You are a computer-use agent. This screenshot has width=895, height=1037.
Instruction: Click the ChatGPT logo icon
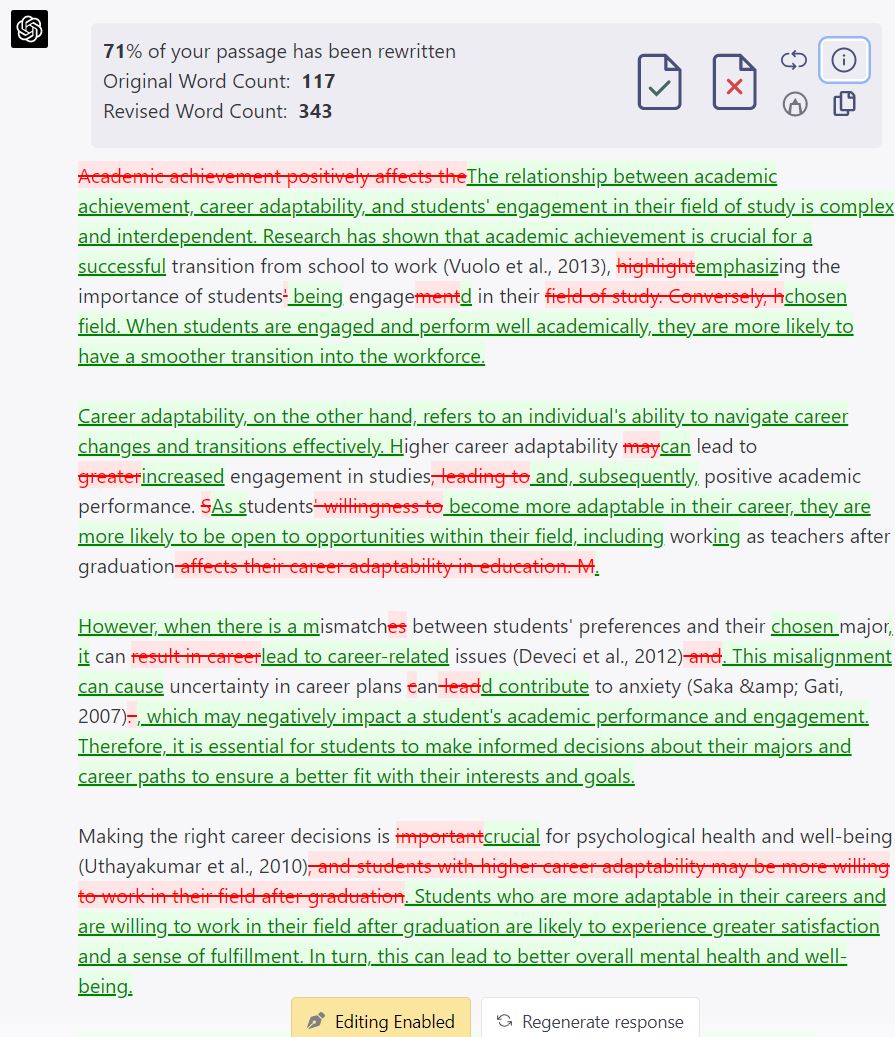(x=29, y=29)
